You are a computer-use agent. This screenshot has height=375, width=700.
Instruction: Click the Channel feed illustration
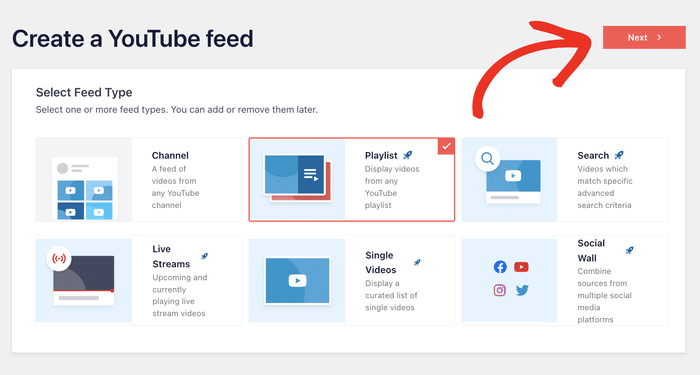[x=84, y=179]
